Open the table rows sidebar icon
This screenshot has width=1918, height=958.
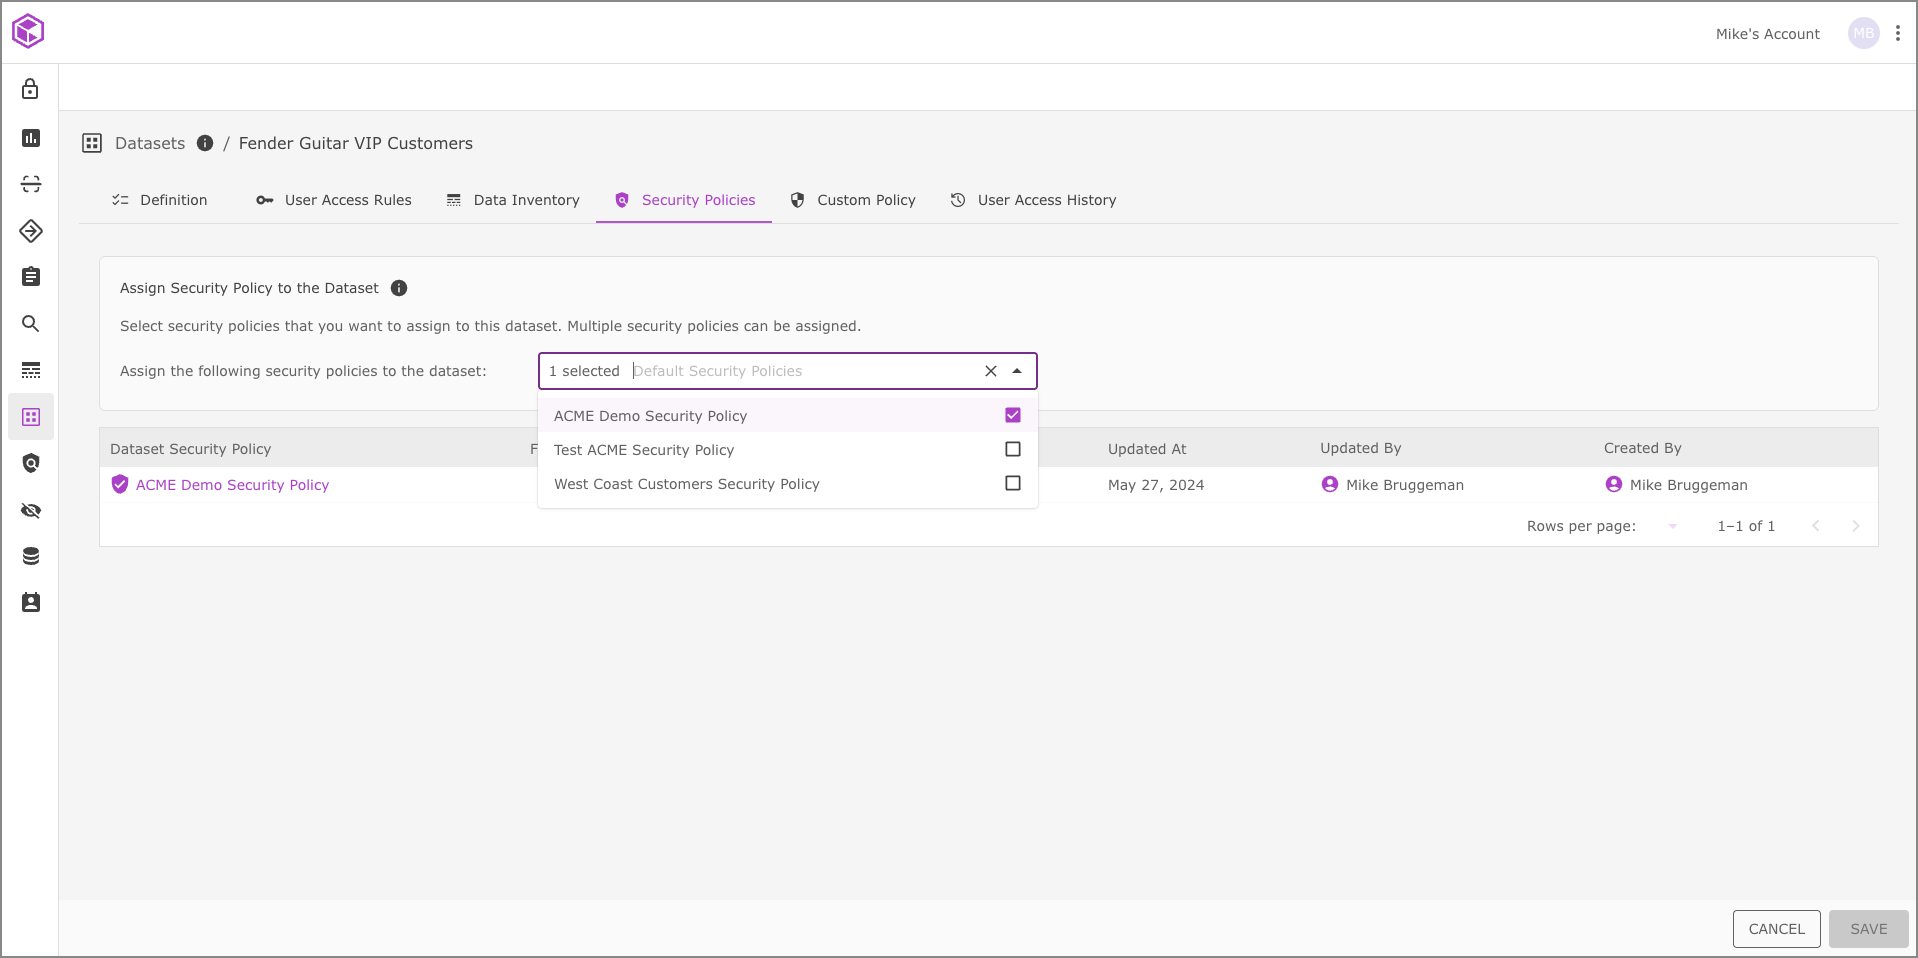click(x=31, y=370)
